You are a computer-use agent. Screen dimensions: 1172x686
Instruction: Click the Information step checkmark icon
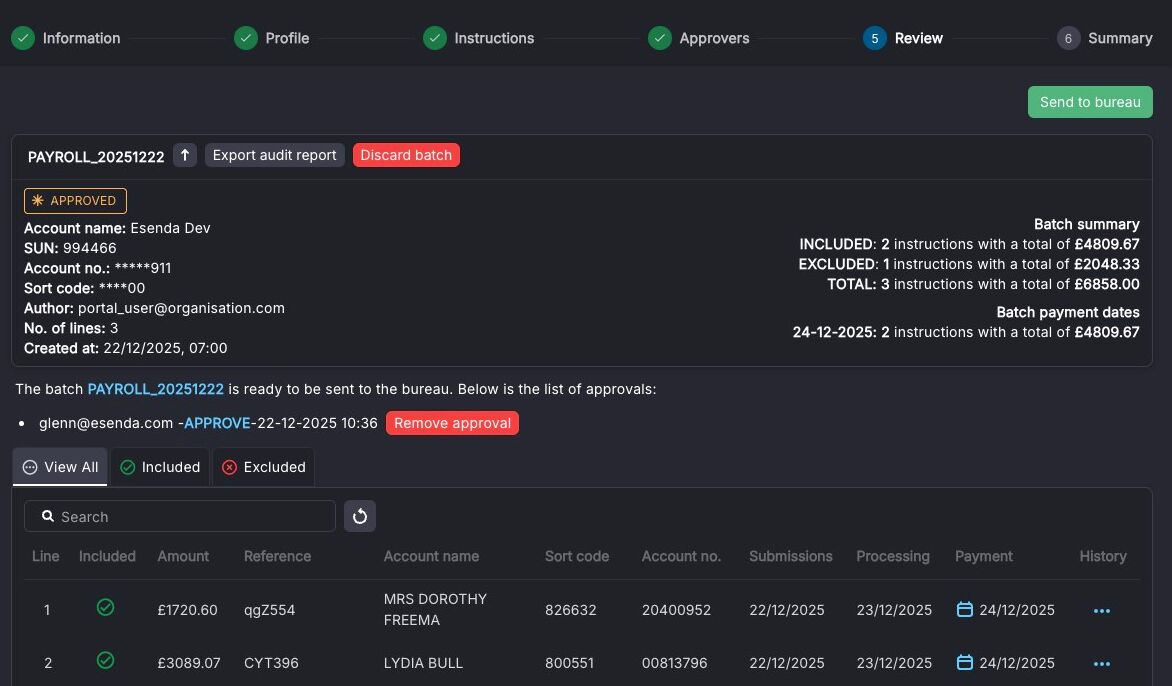[23, 38]
